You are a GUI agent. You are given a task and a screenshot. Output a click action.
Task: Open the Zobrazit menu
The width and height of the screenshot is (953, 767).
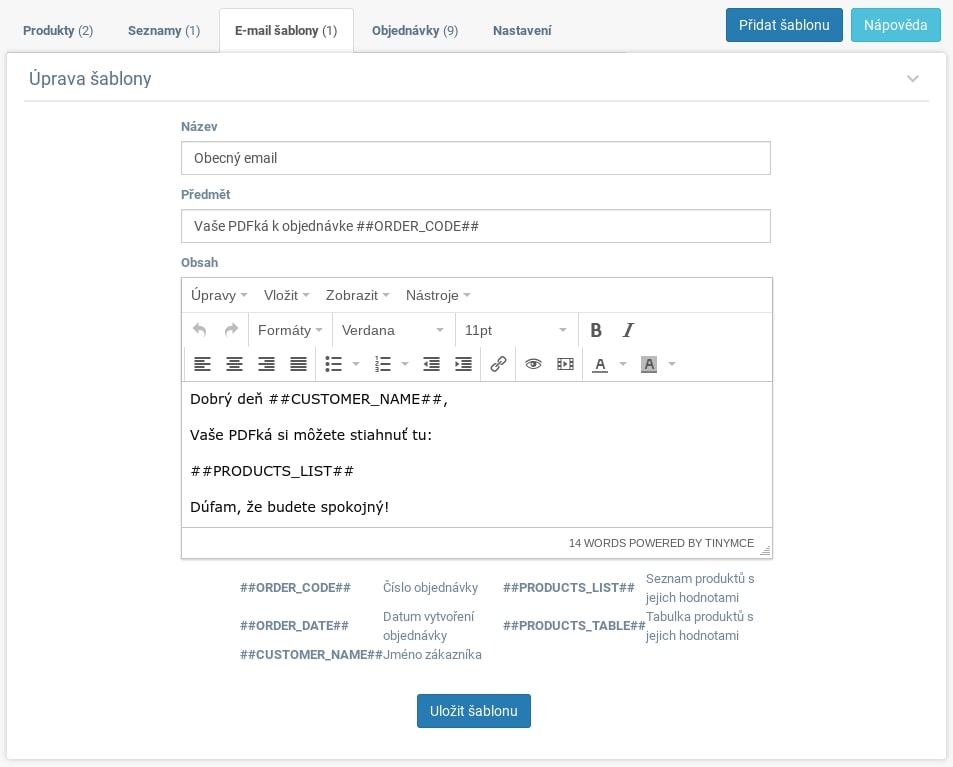point(357,295)
